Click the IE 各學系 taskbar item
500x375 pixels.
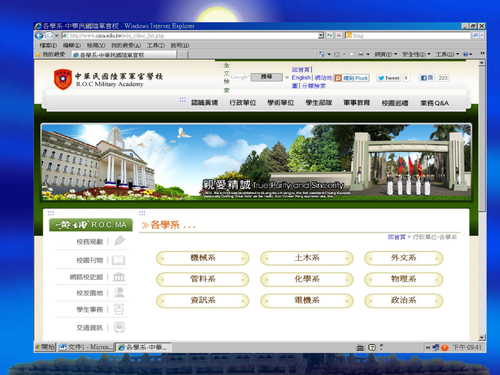(144, 347)
